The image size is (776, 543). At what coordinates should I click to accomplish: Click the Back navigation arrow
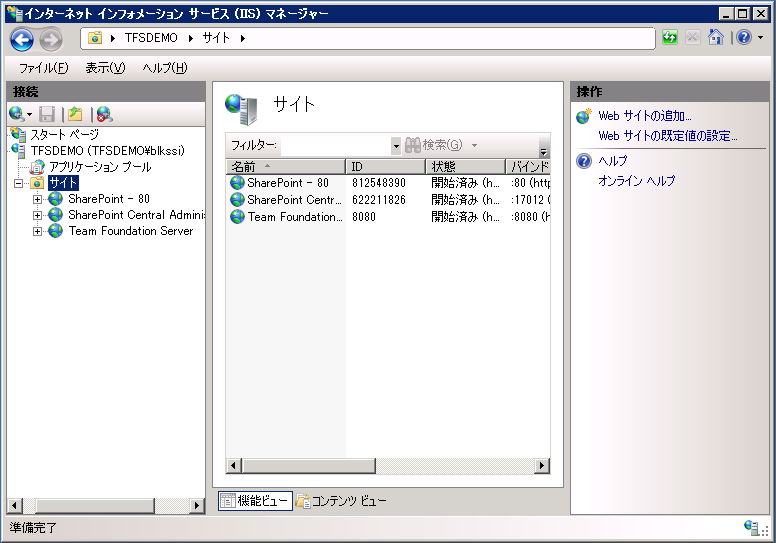[x=22, y=40]
